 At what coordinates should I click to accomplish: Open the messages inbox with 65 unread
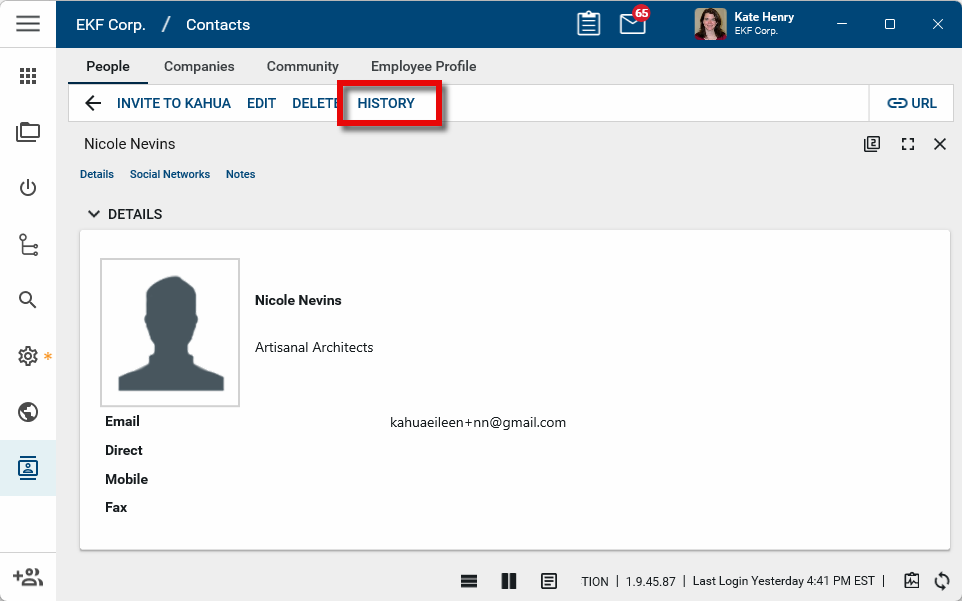point(633,24)
